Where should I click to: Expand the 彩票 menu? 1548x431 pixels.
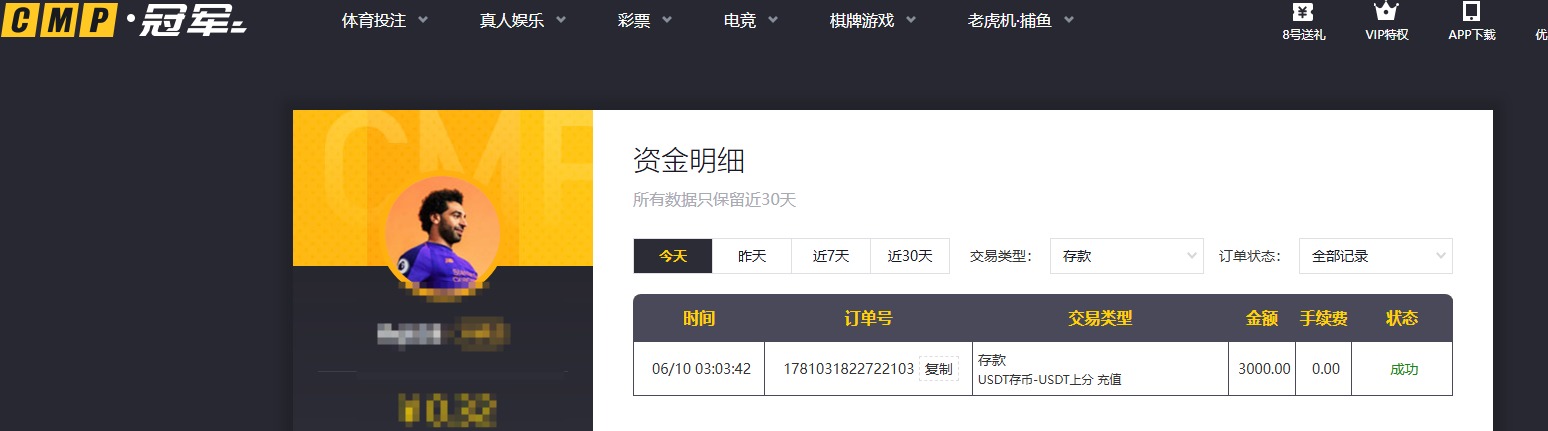pos(645,20)
